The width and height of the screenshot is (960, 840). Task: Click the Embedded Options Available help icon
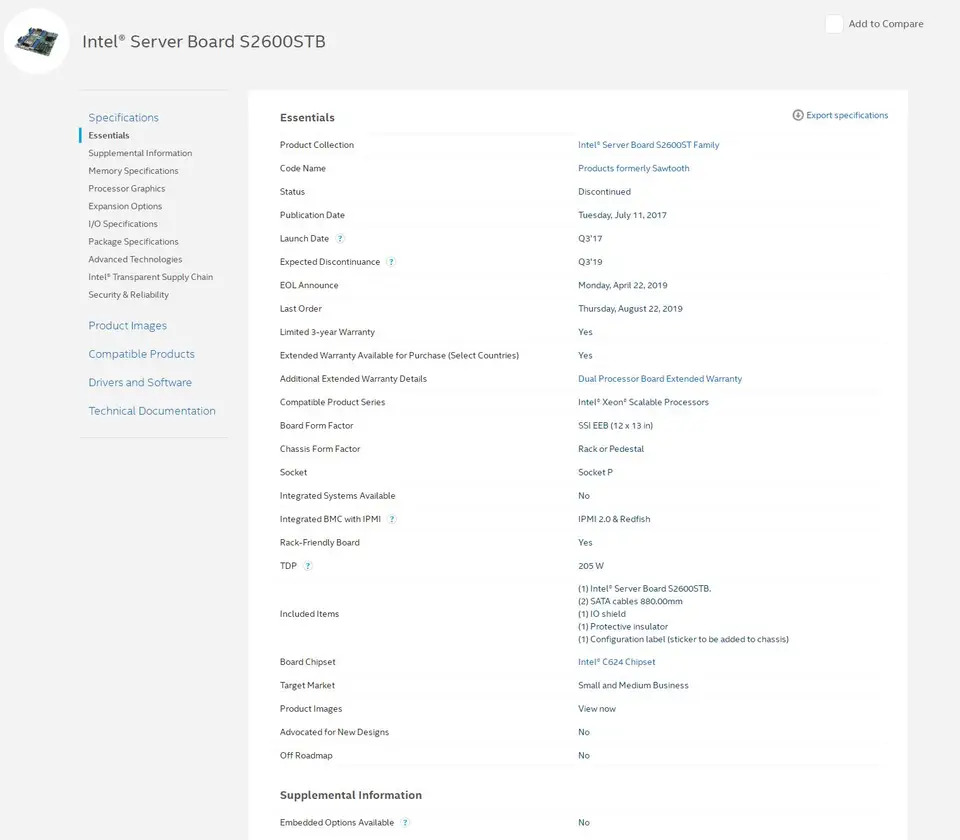(x=405, y=822)
